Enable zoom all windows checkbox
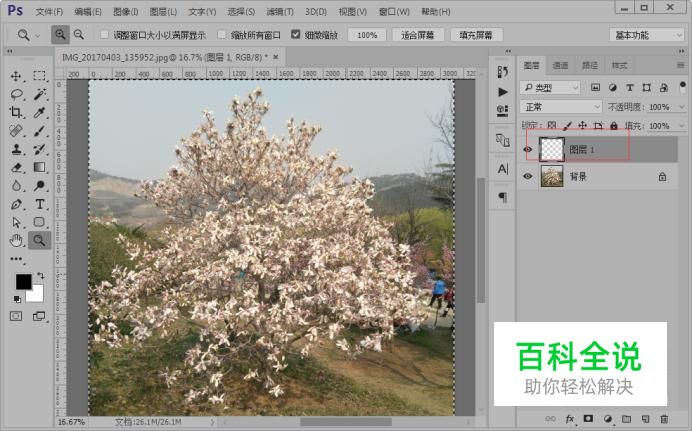The width and height of the screenshot is (692, 431). point(222,34)
